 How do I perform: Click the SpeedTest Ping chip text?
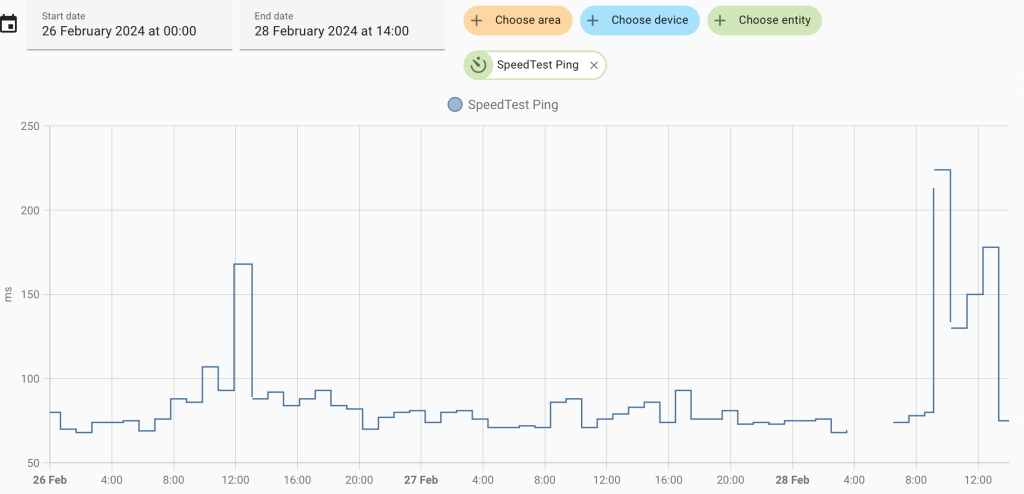pyautogui.click(x=537, y=65)
